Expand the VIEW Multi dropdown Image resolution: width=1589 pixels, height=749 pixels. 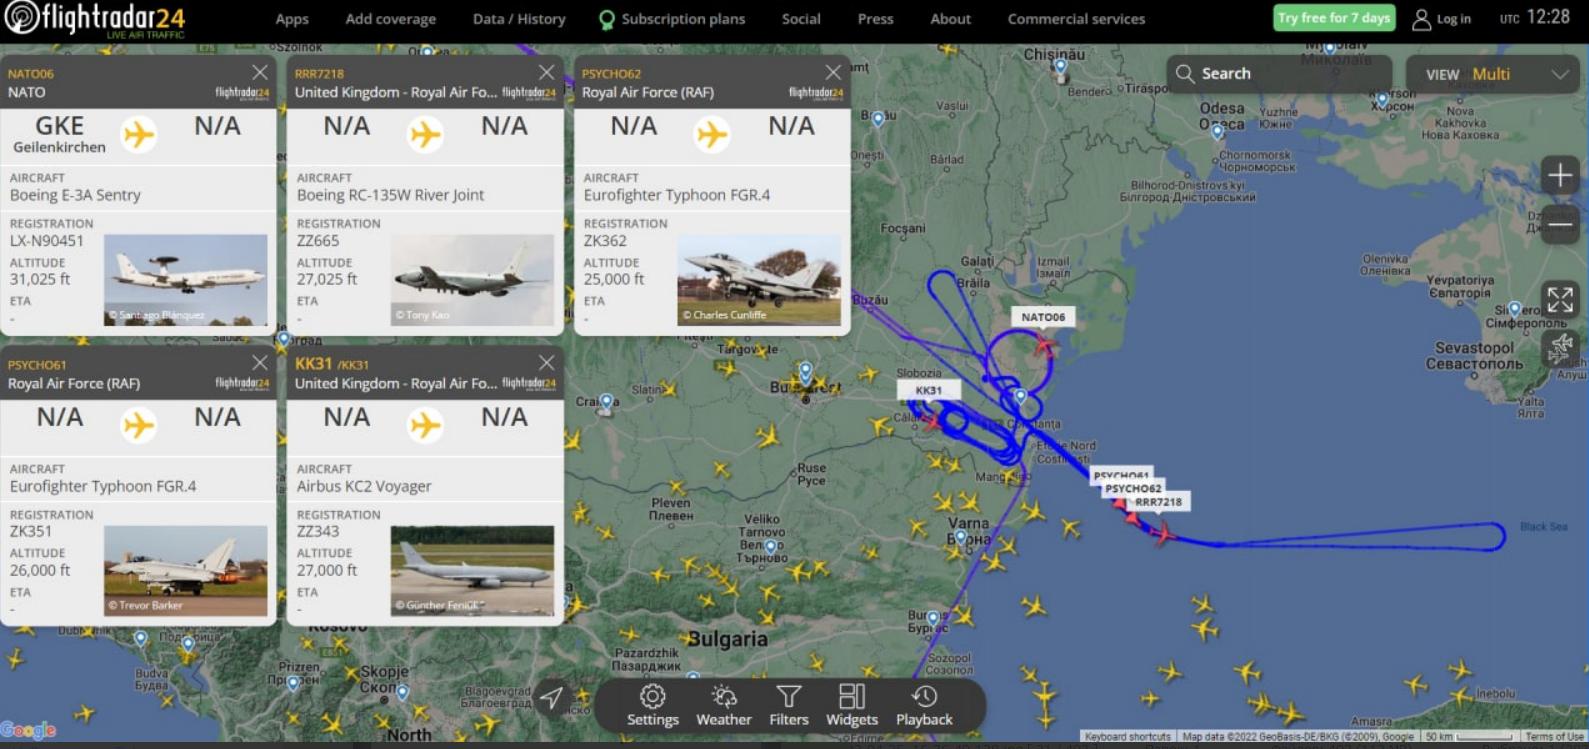tap(1492, 74)
